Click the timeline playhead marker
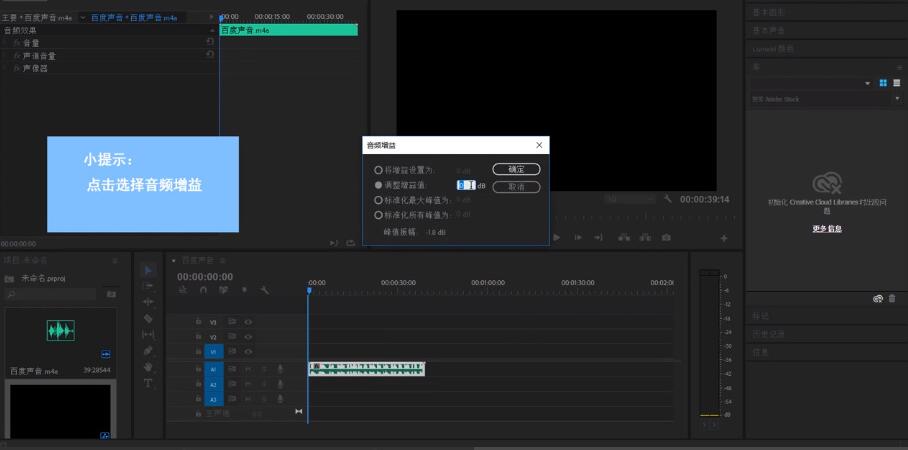 click(309, 290)
